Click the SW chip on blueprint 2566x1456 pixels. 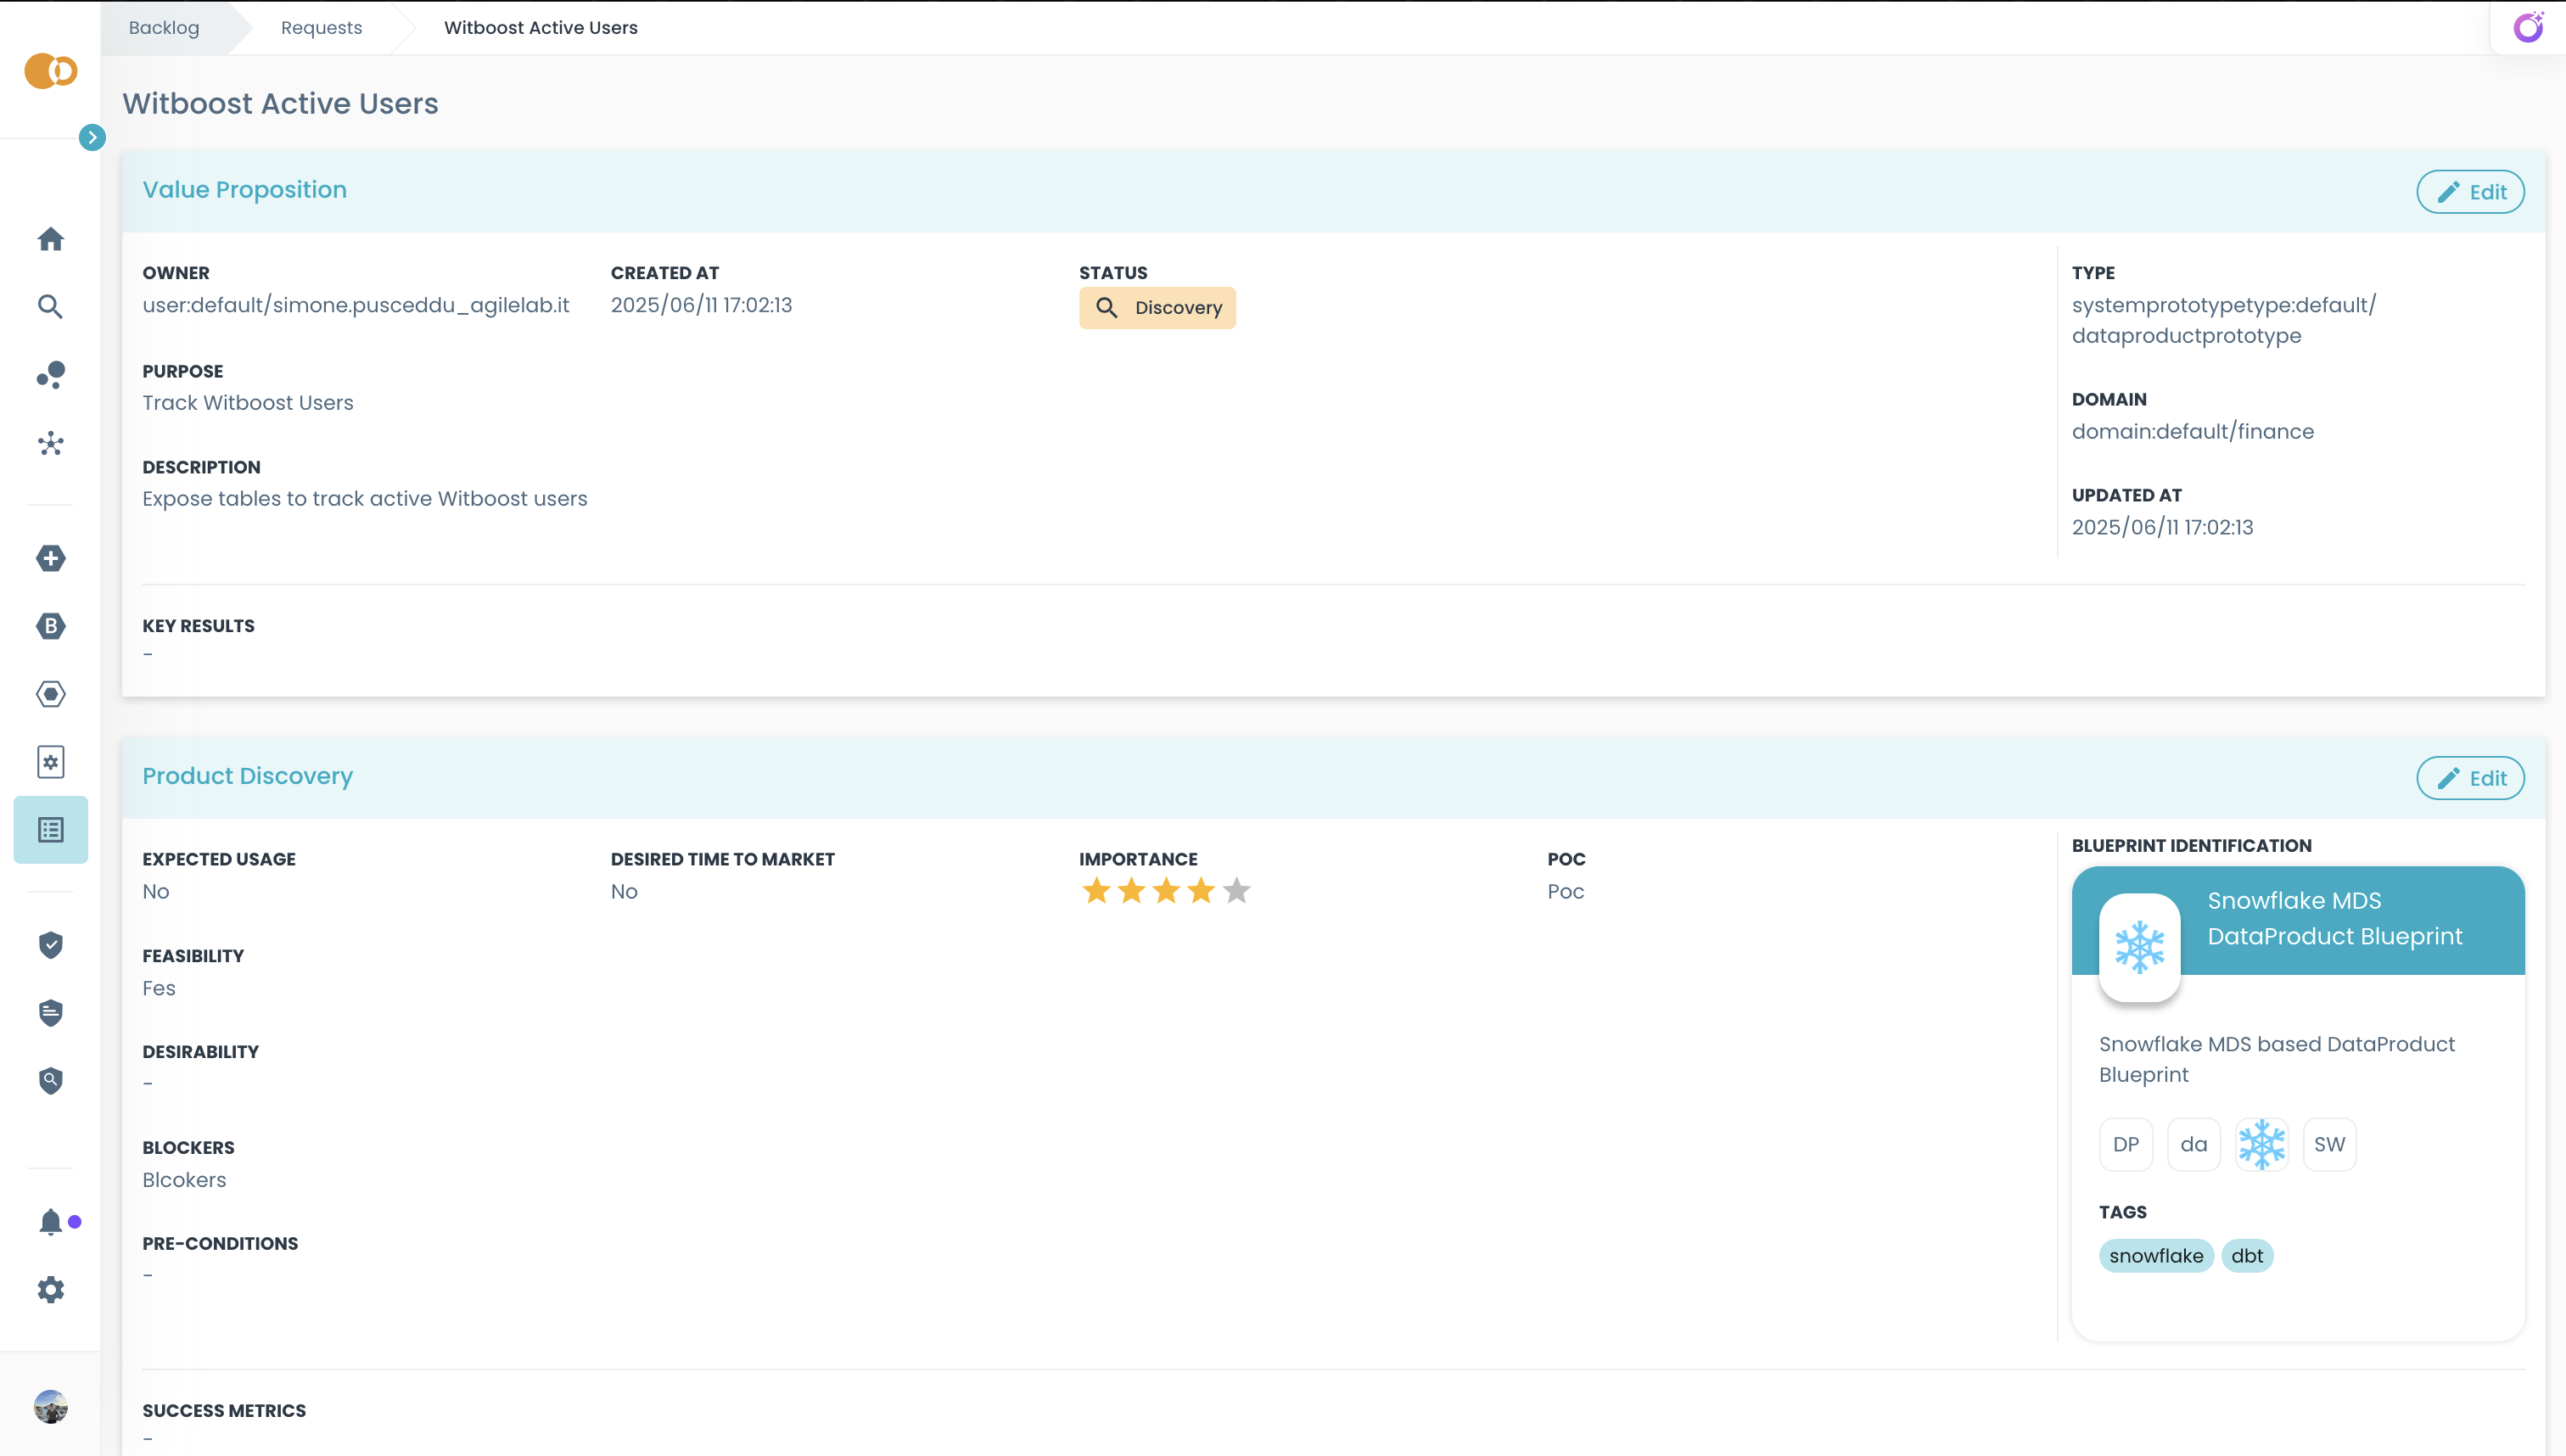pos(2329,1144)
